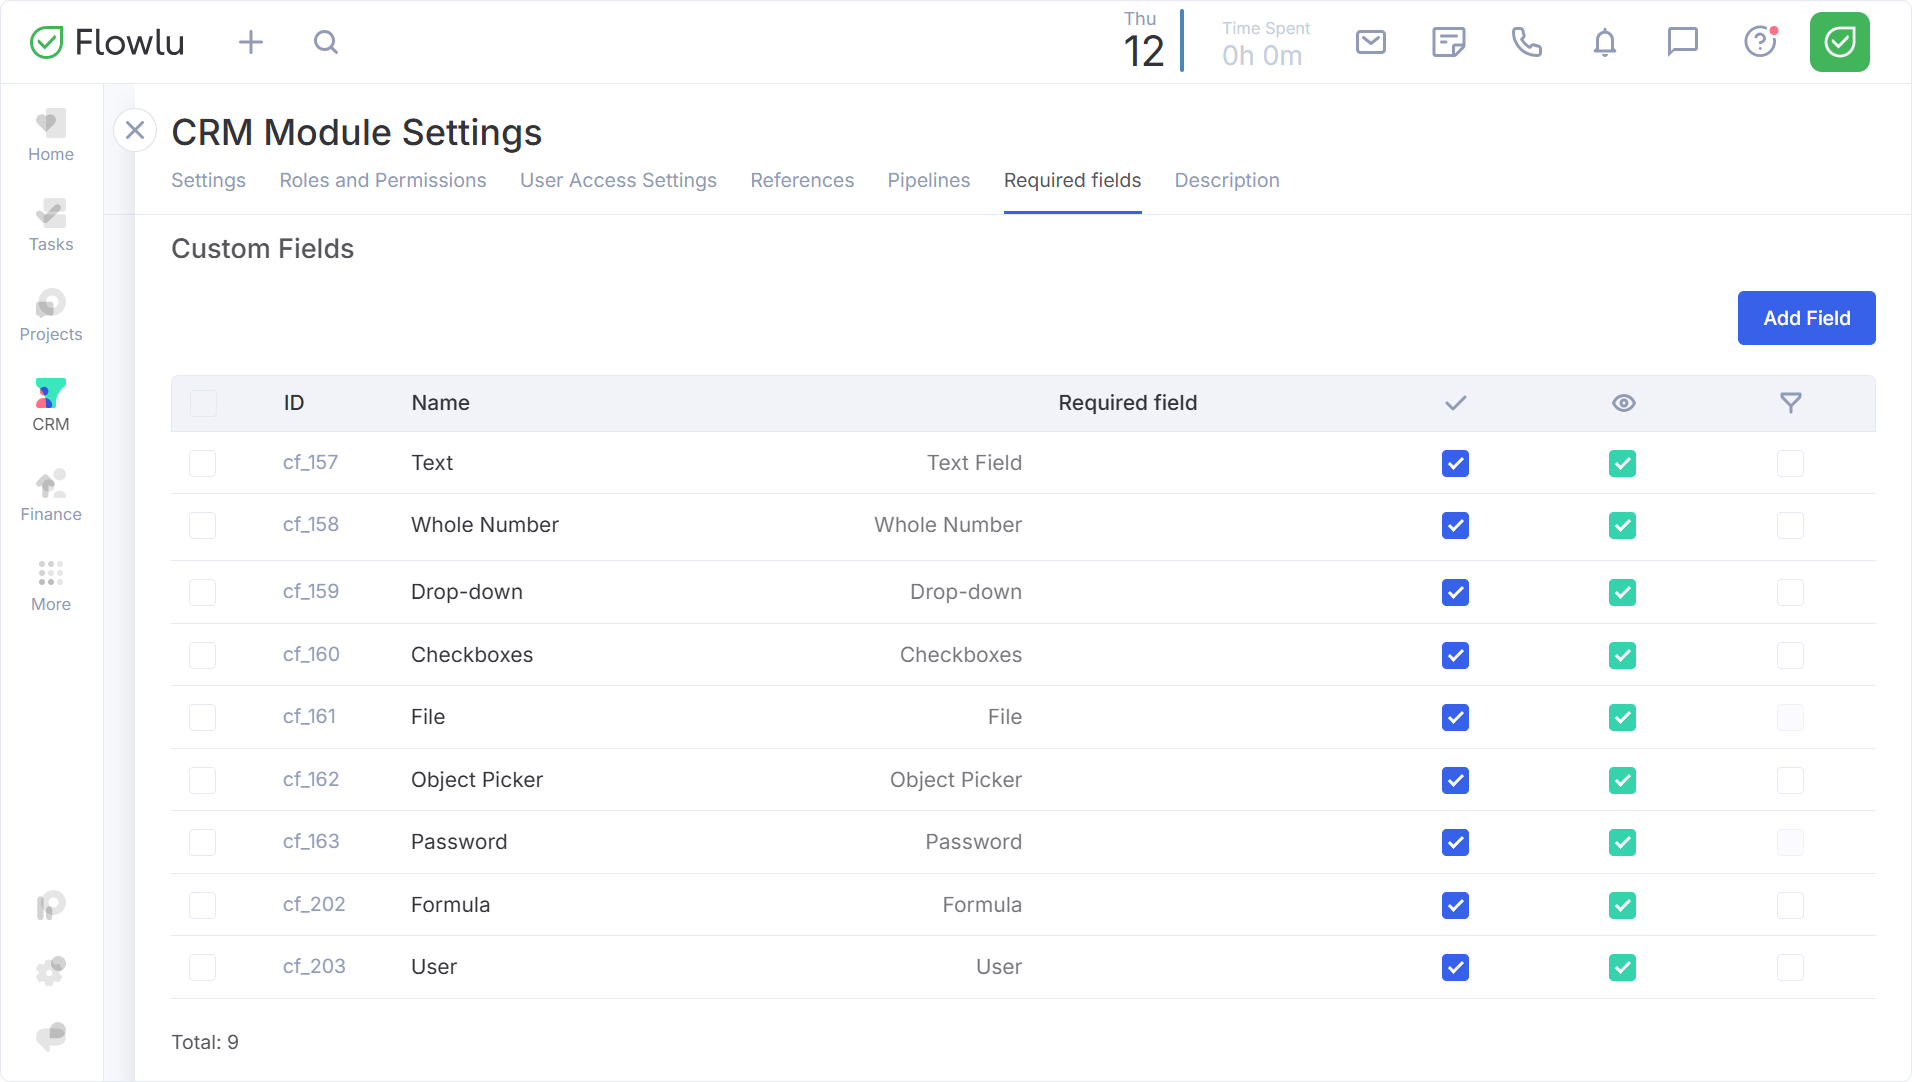Enable filter checkbox for Drop-down row
Viewport: 1912px width, 1082px height.
1790,592
